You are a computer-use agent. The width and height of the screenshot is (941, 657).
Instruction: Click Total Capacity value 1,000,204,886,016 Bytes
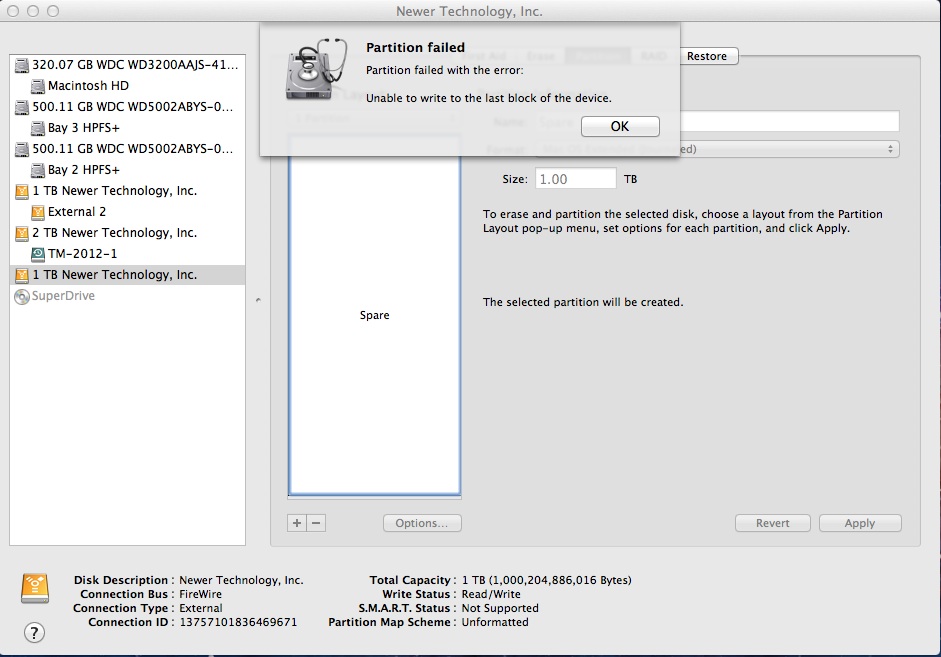click(x=546, y=580)
